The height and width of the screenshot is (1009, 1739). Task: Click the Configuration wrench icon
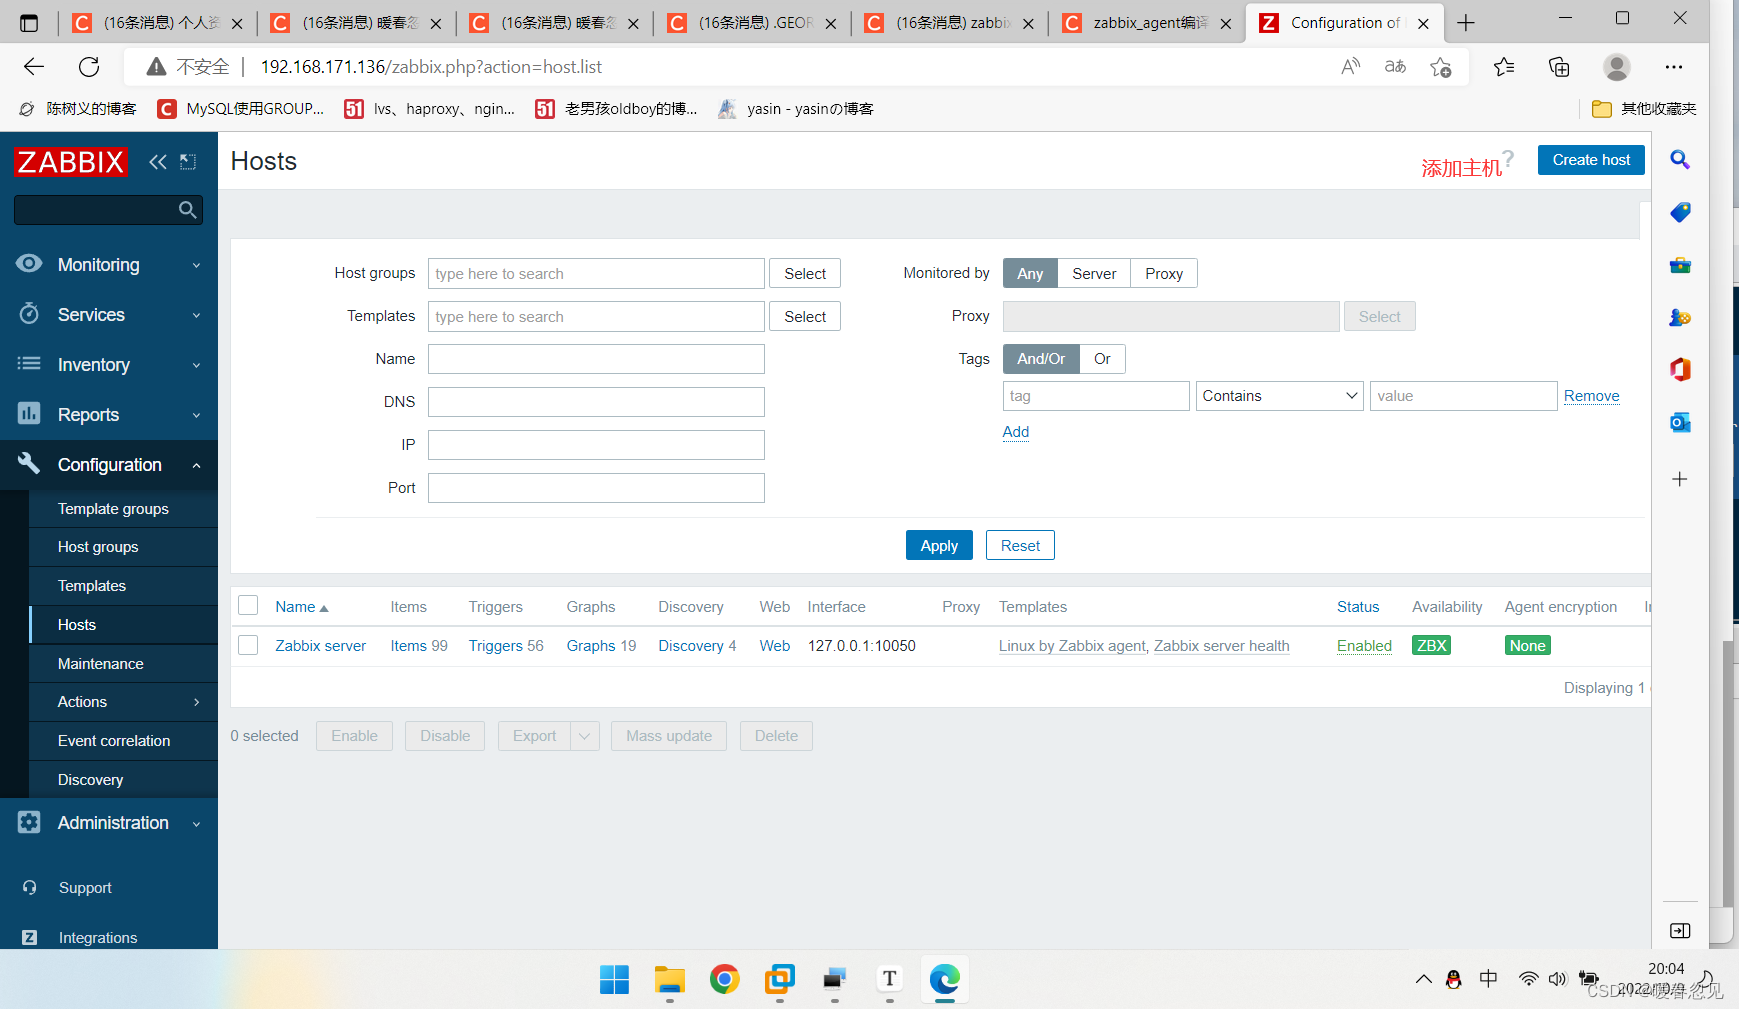click(29, 464)
